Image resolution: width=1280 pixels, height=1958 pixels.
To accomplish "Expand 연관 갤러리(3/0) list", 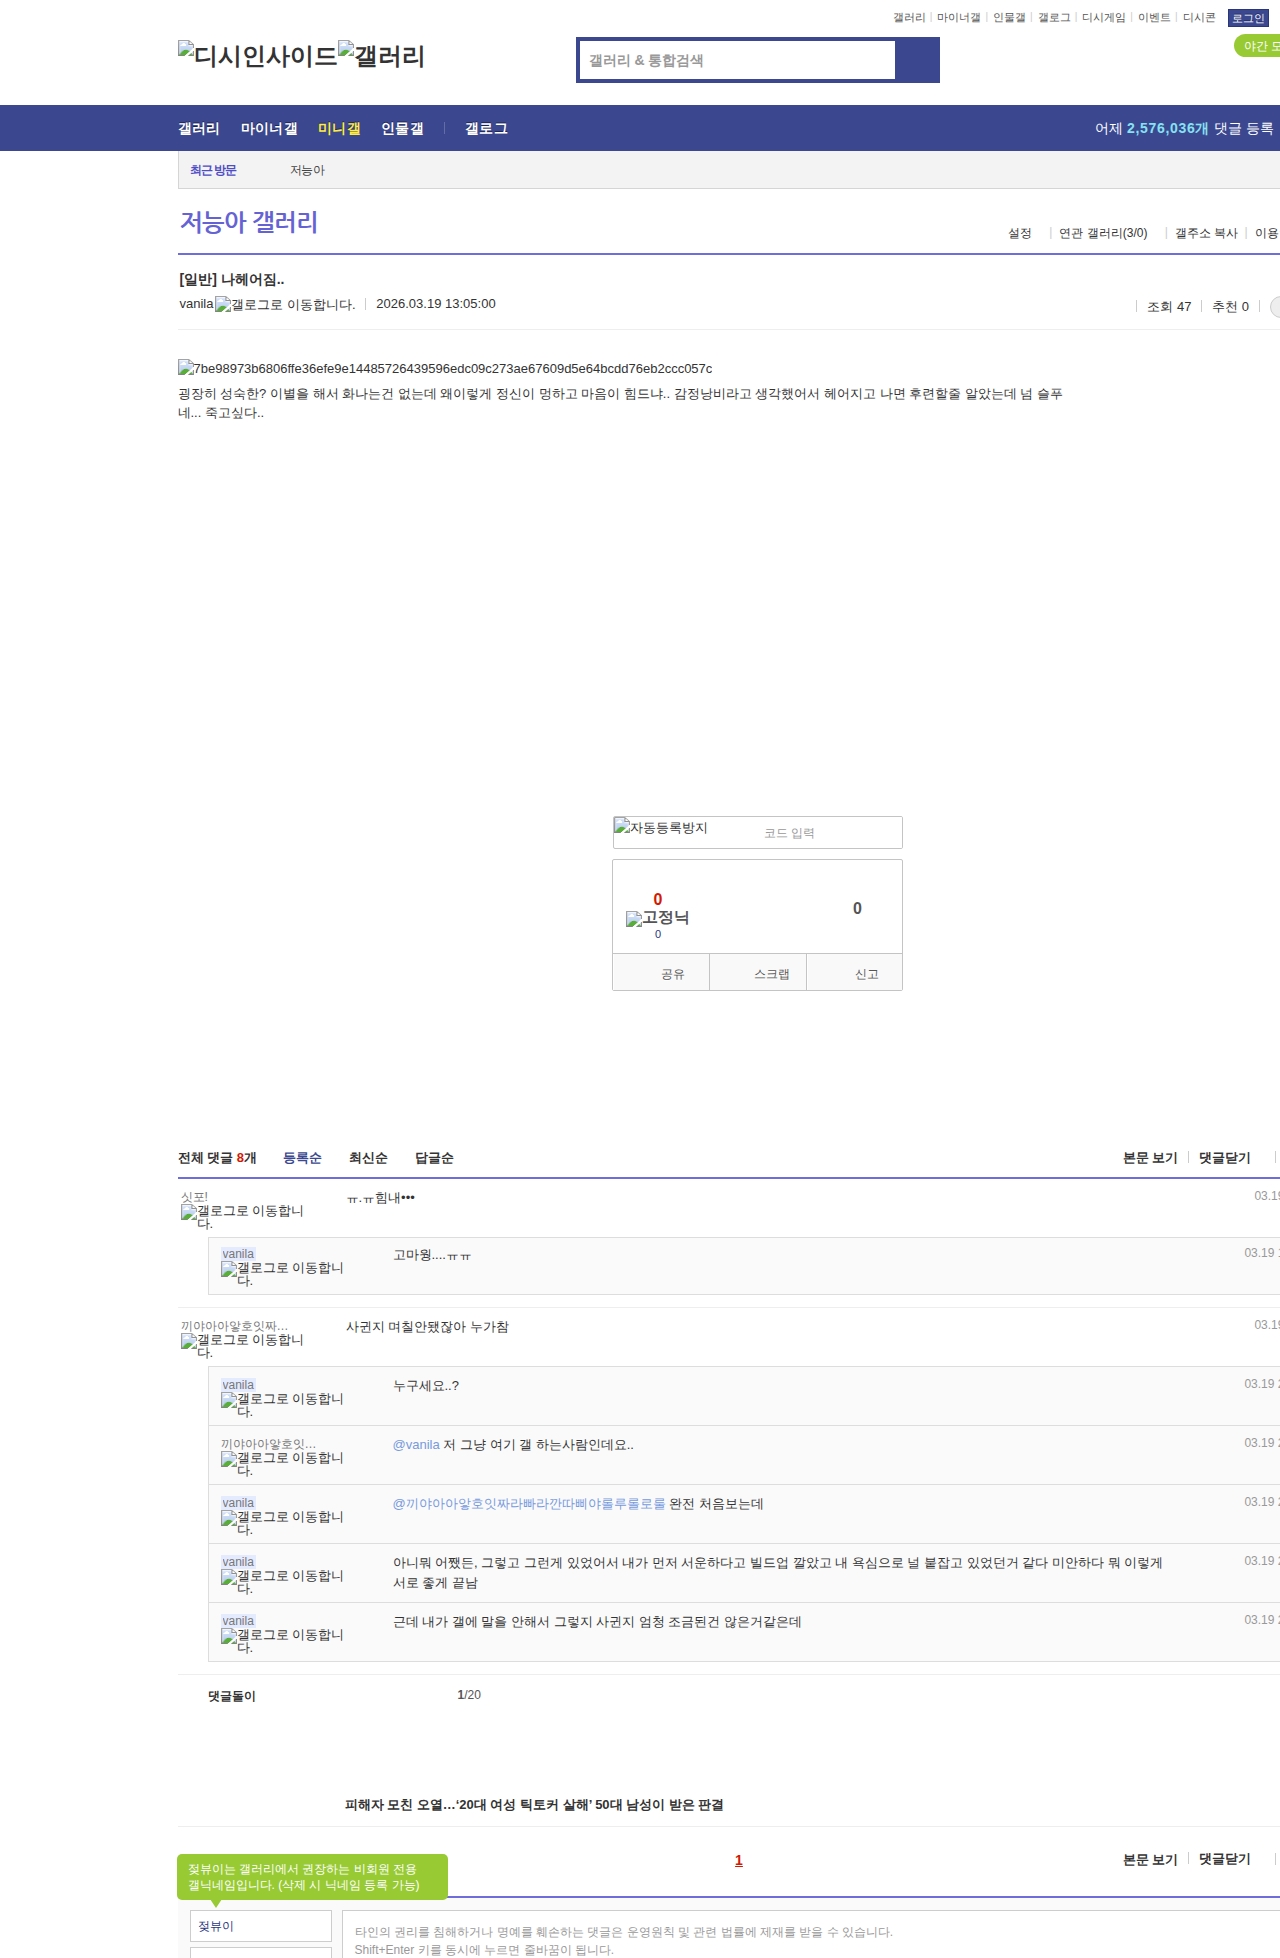I will (1102, 233).
